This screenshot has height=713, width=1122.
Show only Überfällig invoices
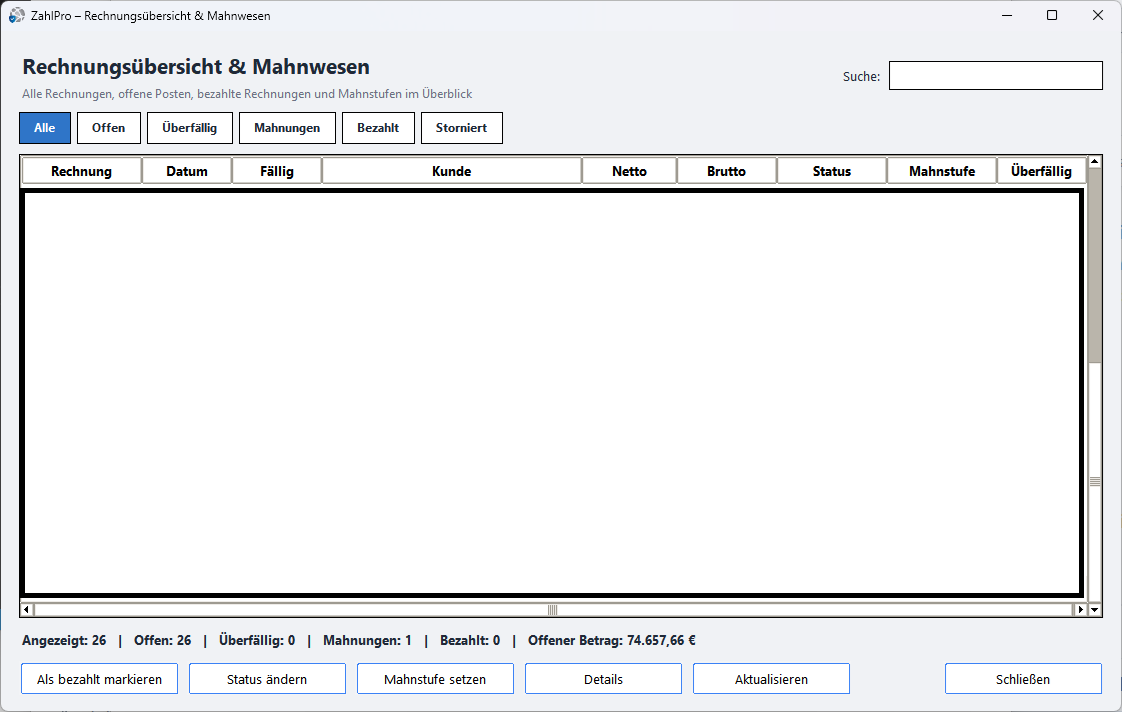190,128
